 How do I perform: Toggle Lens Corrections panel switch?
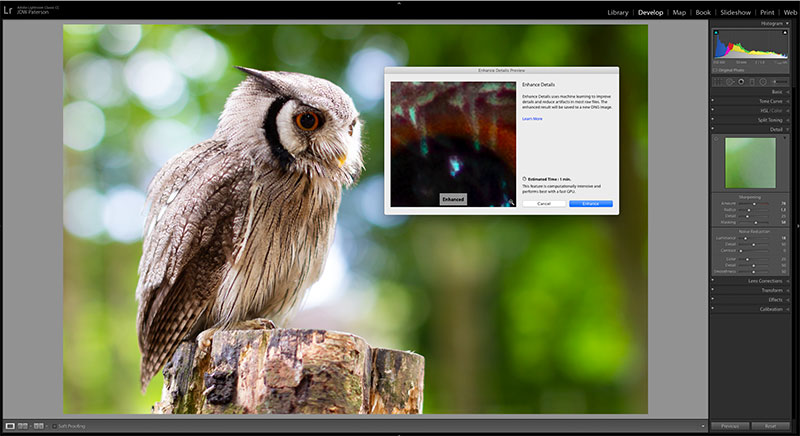[x=713, y=279]
